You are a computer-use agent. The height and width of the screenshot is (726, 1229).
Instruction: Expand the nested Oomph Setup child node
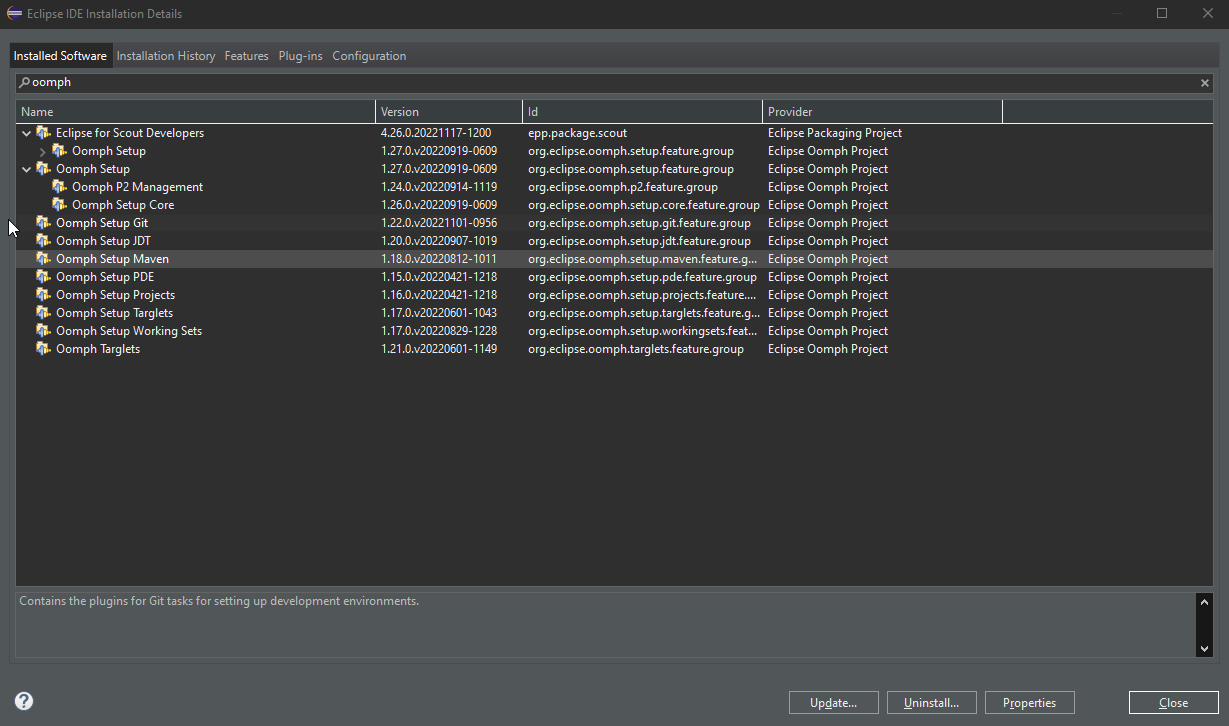click(42, 151)
